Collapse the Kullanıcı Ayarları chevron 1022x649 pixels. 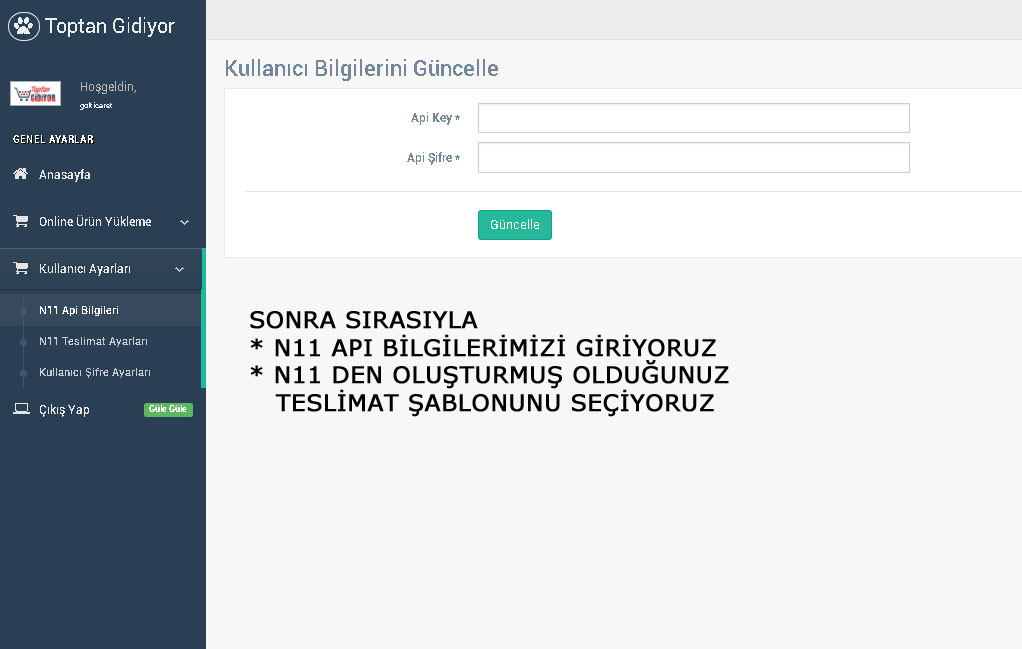click(180, 269)
